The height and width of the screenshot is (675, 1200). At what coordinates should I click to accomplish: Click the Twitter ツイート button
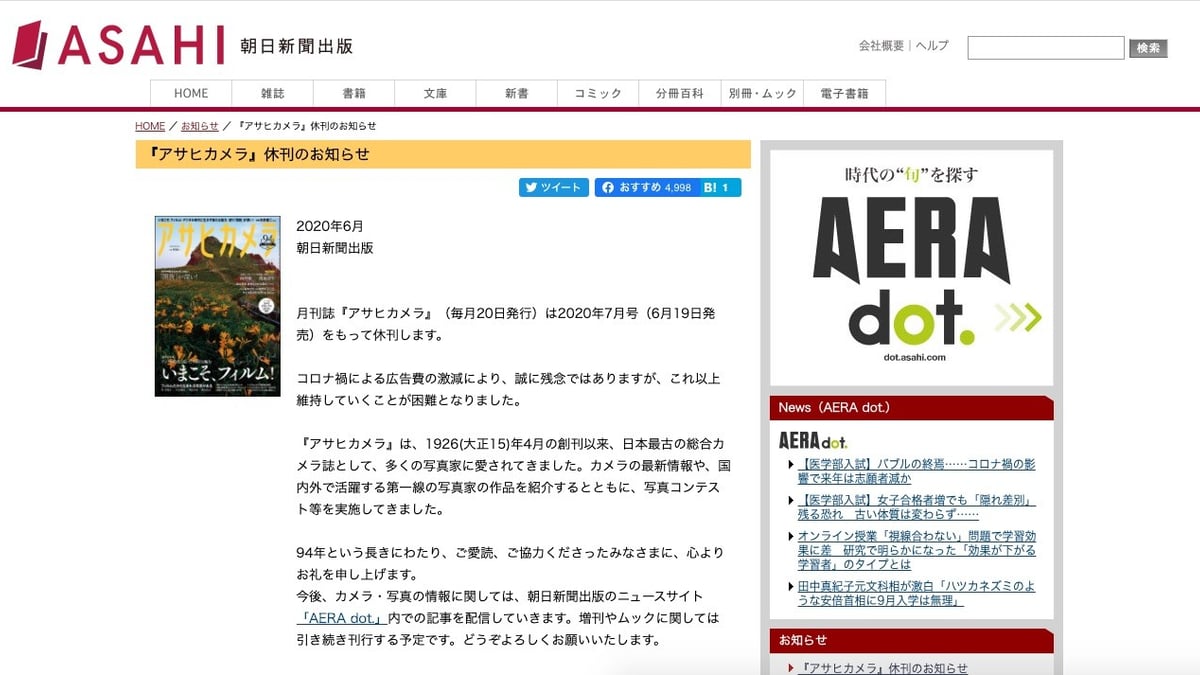553,187
